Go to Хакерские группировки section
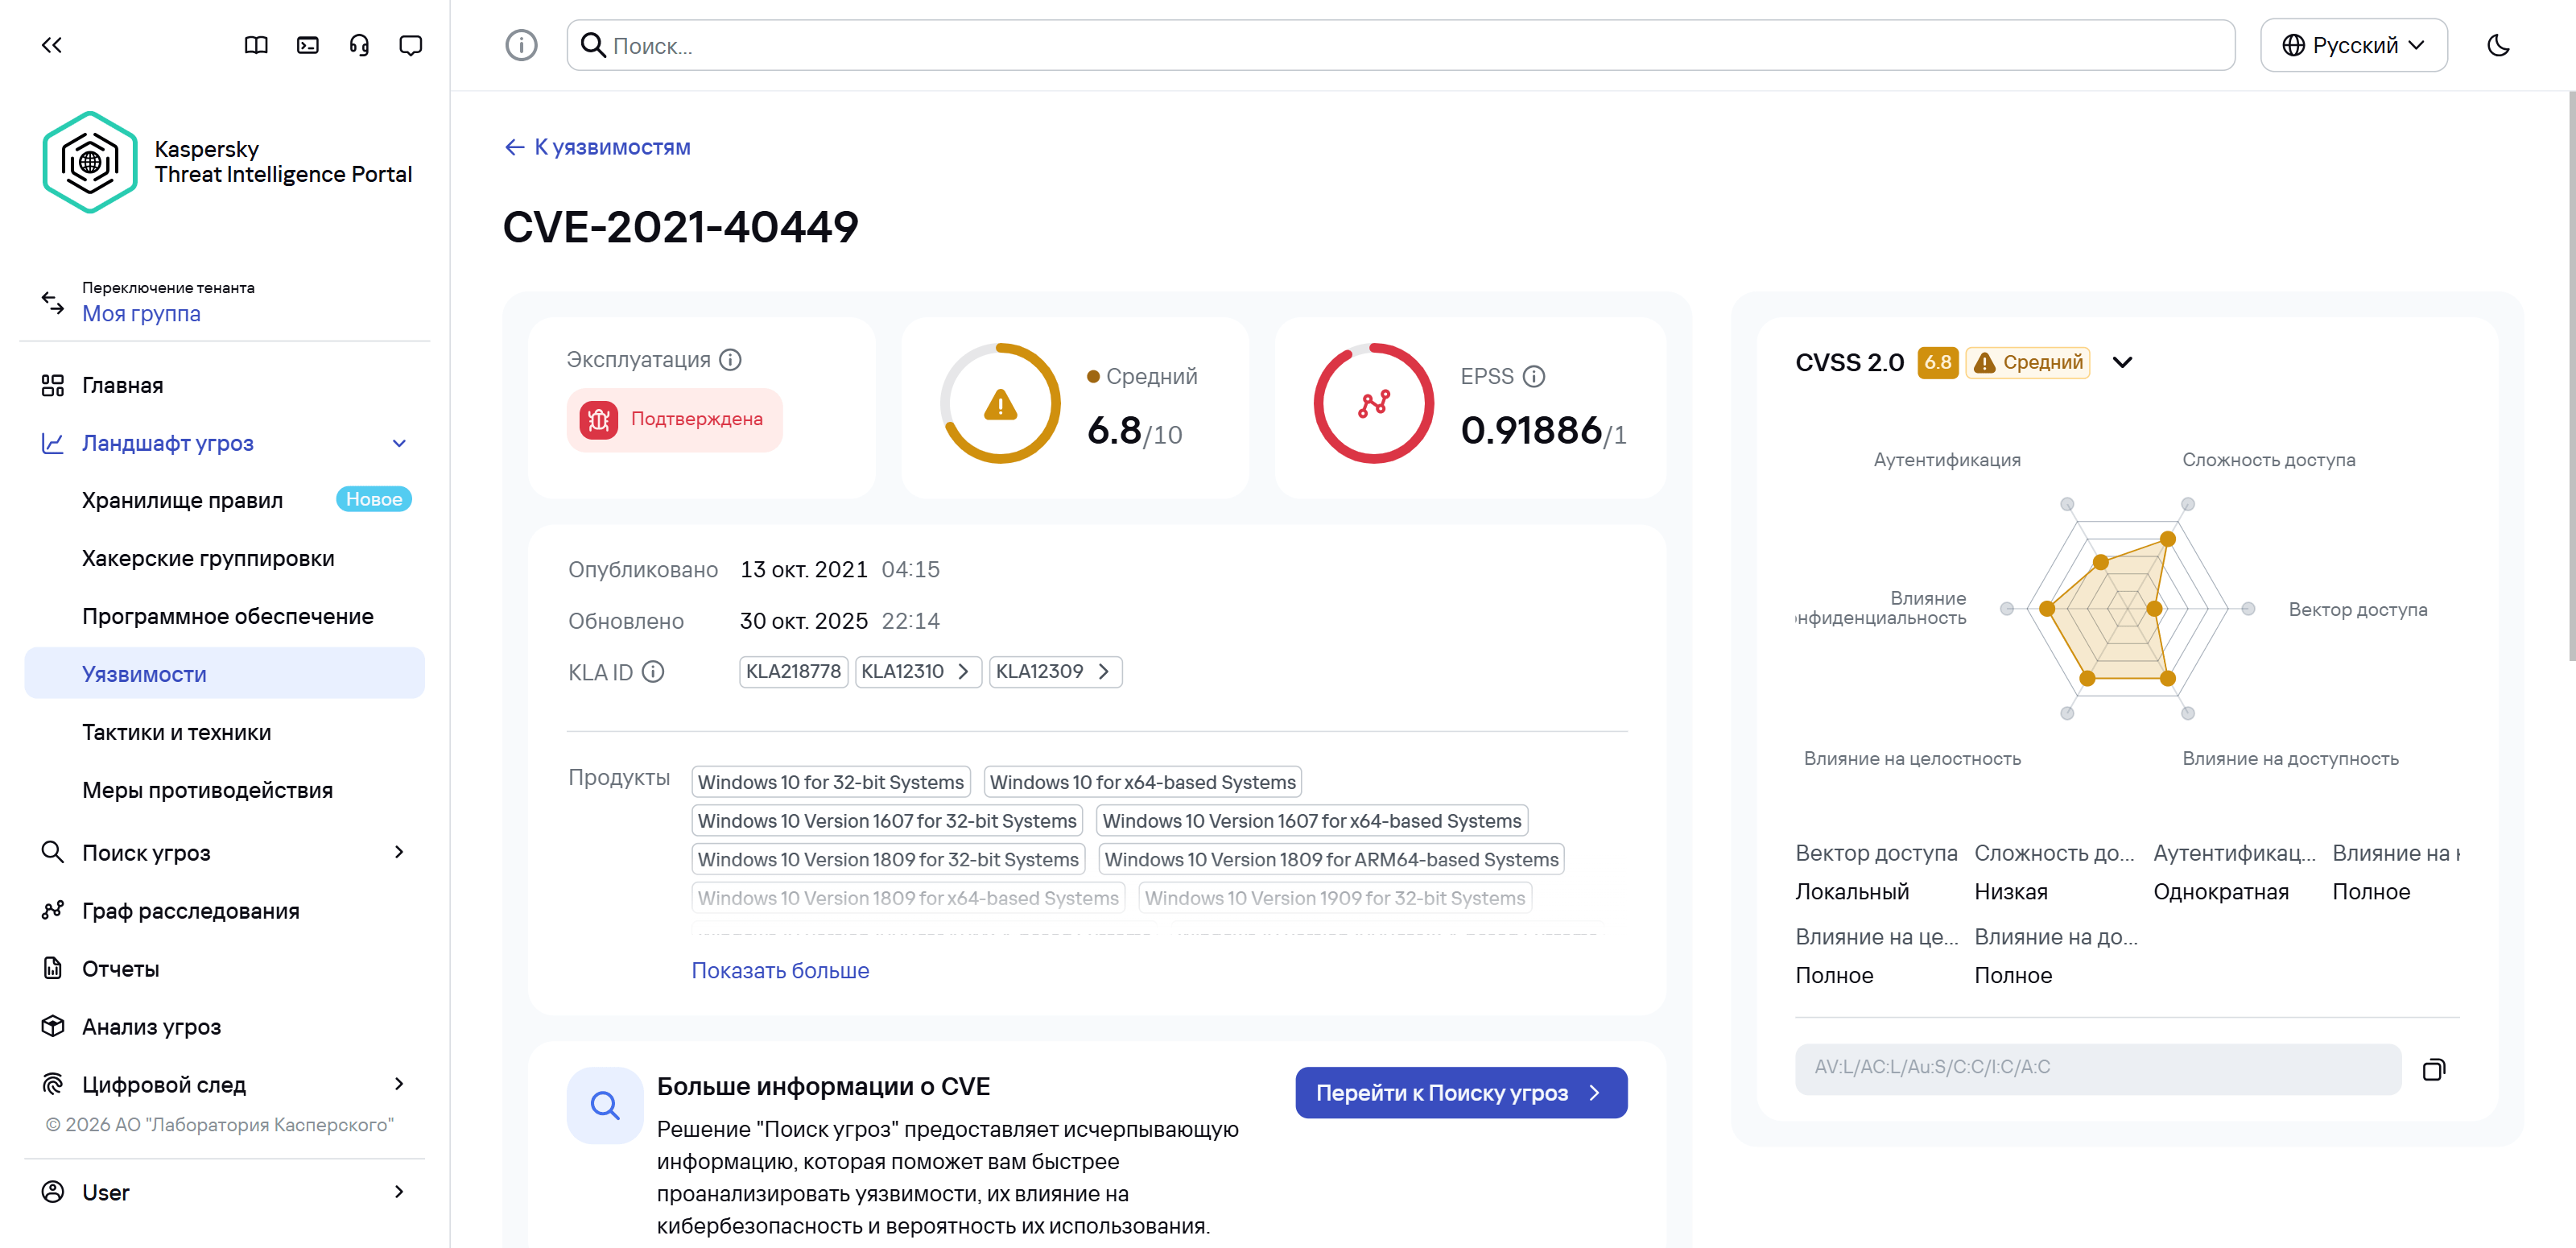 point(208,558)
